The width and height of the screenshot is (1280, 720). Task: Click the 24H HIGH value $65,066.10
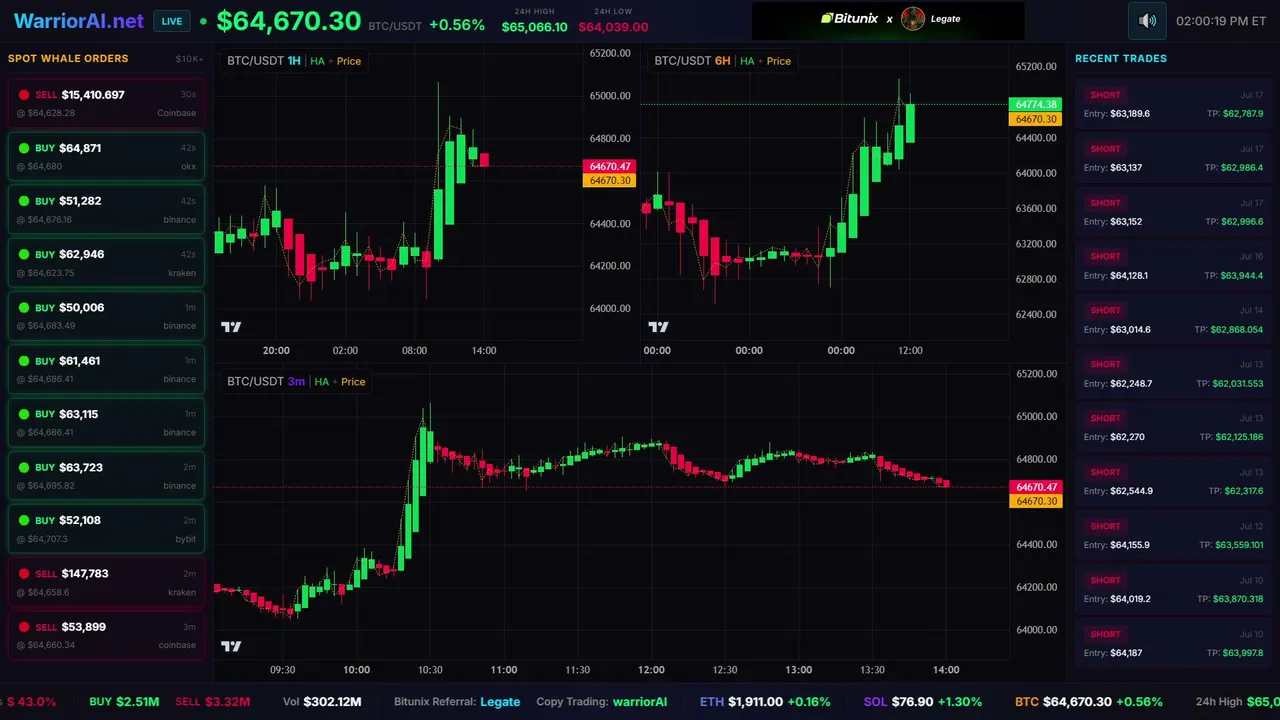(x=534, y=27)
